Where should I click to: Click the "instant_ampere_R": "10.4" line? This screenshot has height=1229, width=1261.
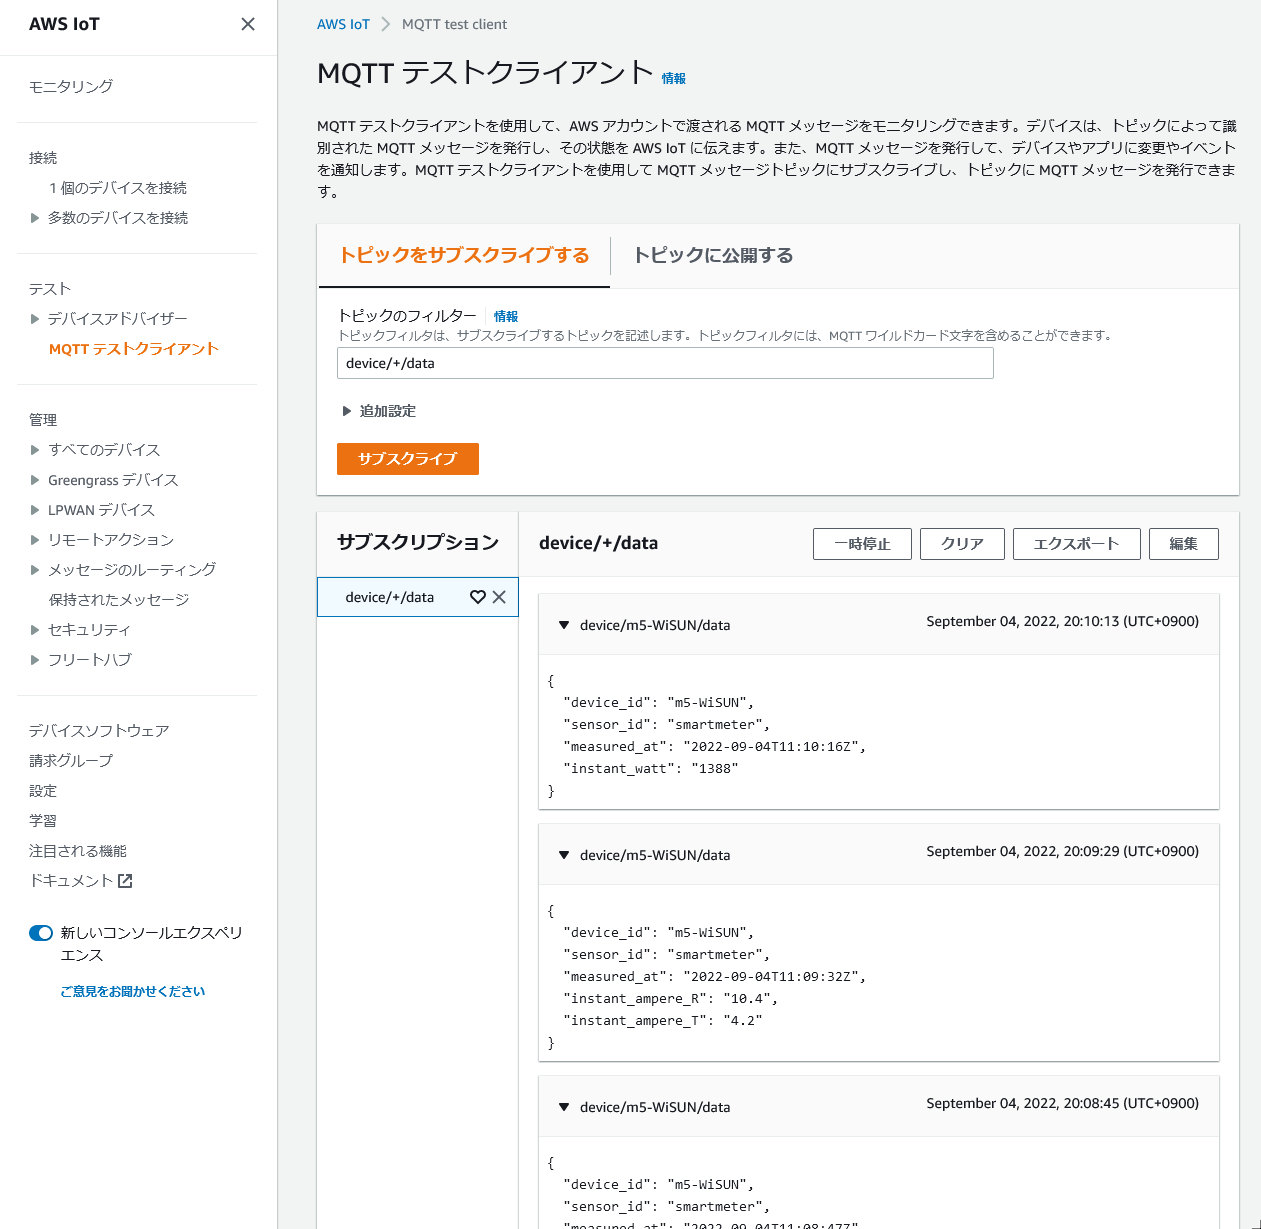[x=671, y=999]
